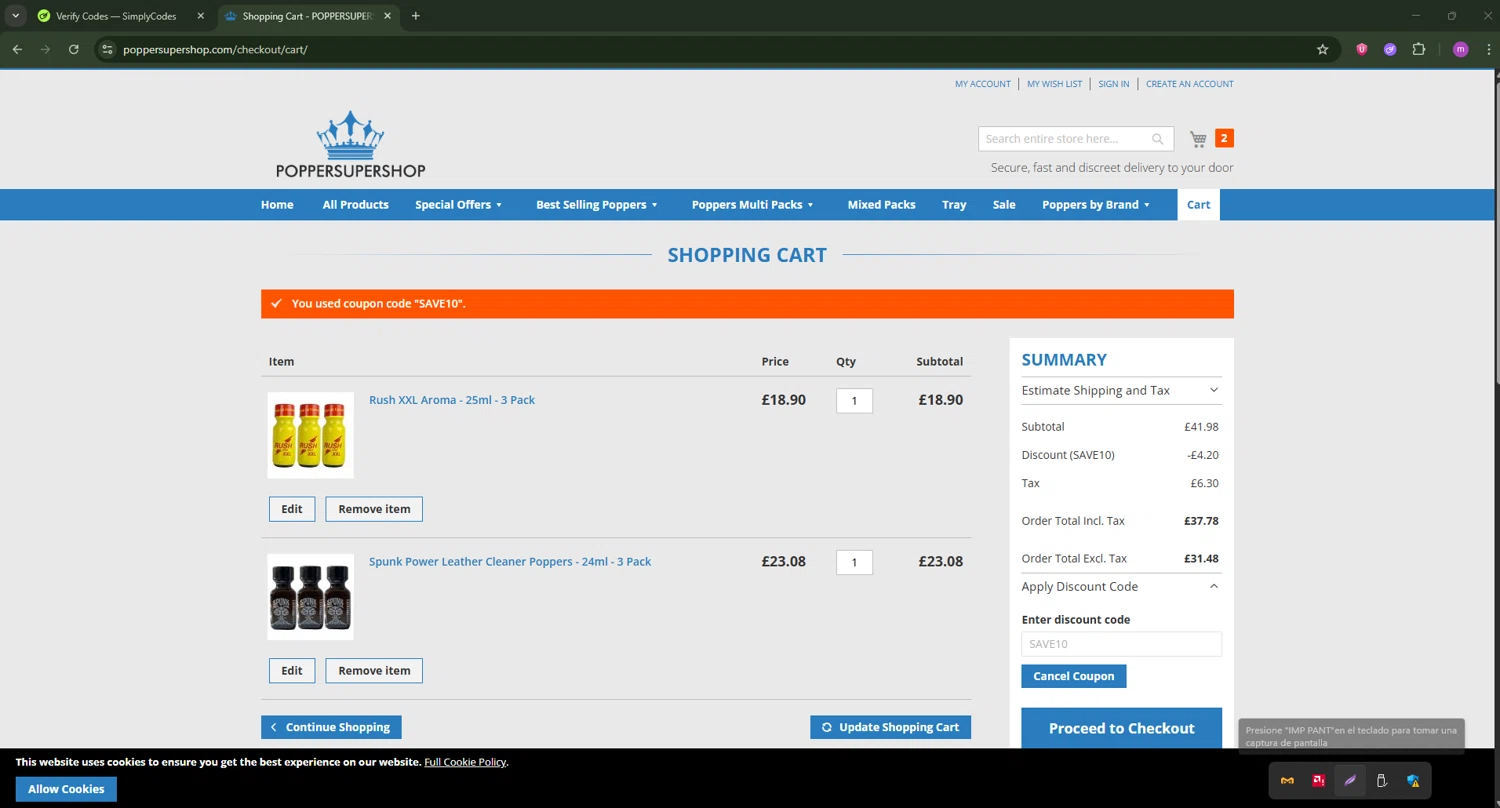1500x808 pixels.
Task: Click the discount code input field
Action: (x=1121, y=644)
